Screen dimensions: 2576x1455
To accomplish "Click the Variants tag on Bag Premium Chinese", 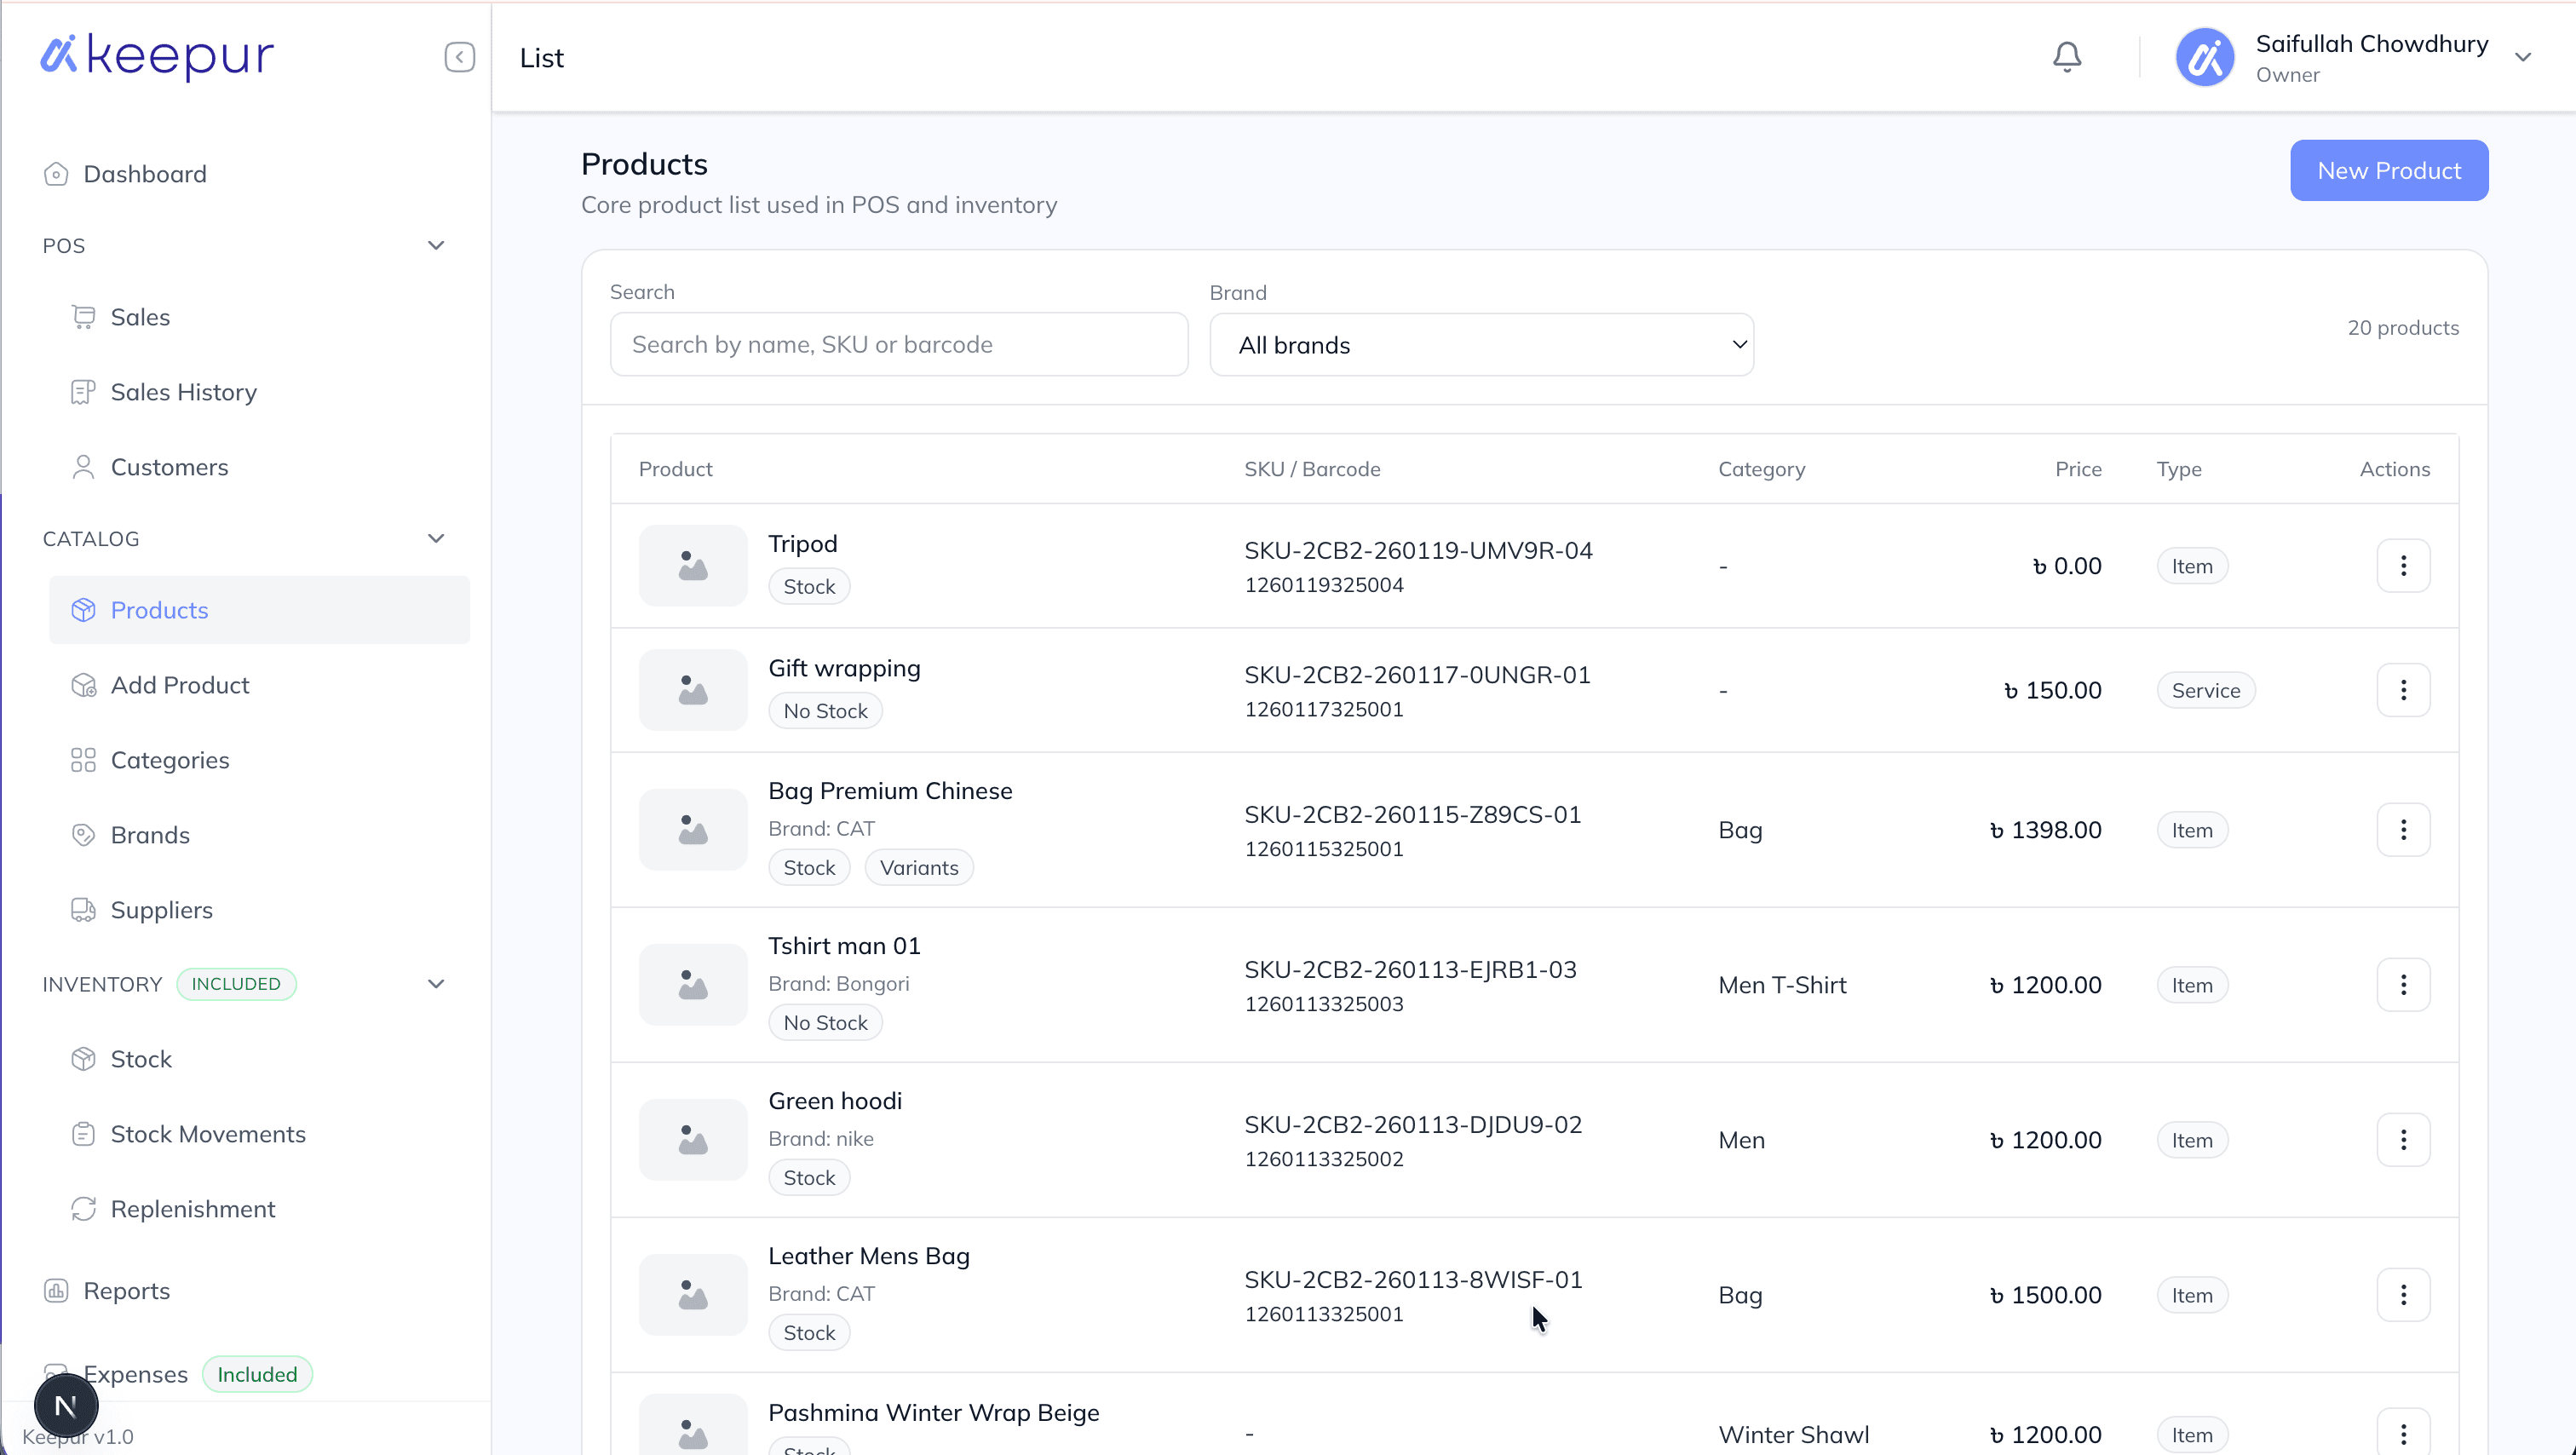I will [x=919, y=868].
